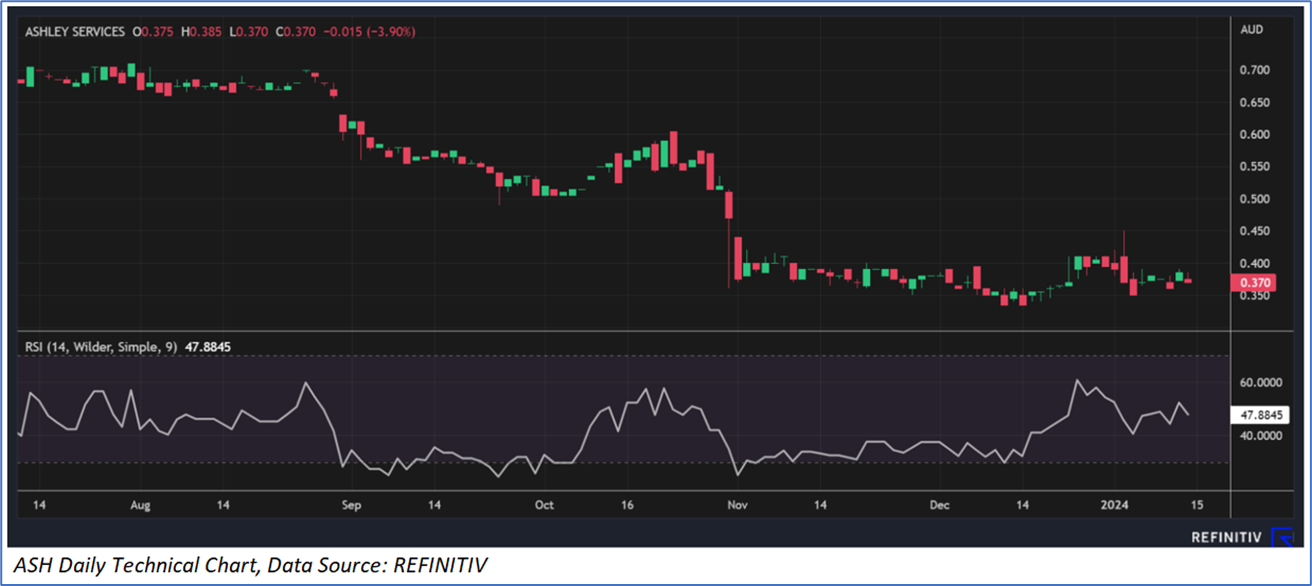
Task: Click the 60.0000 RSI axis label
Action: tap(1260, 383)
